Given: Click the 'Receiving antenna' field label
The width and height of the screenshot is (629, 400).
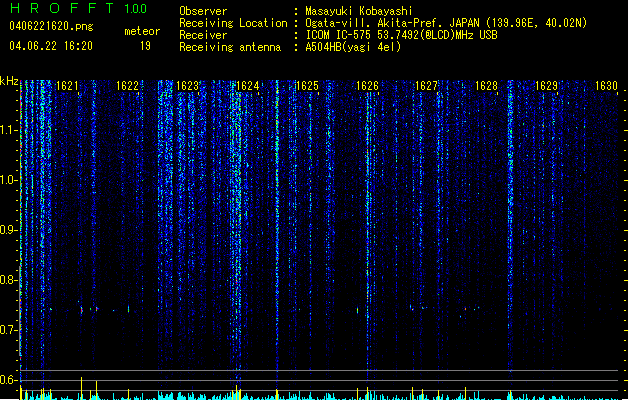Looking at the screenshot, I should click(230, 47).
